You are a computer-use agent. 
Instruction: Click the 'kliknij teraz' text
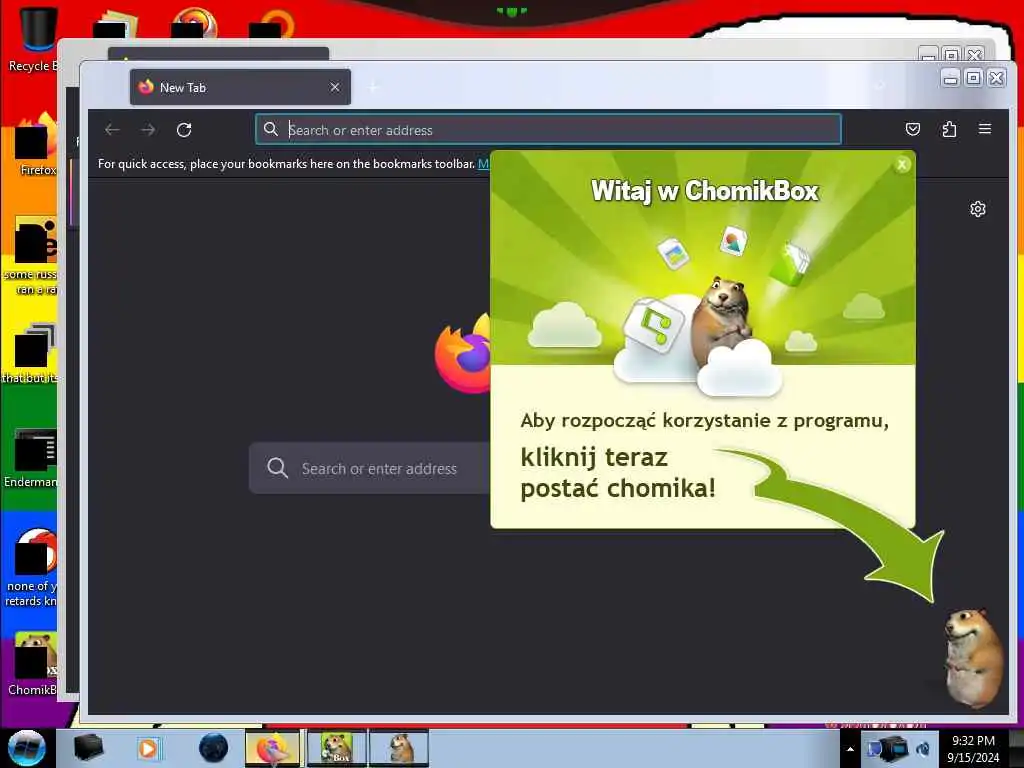[x=594, y=457]
